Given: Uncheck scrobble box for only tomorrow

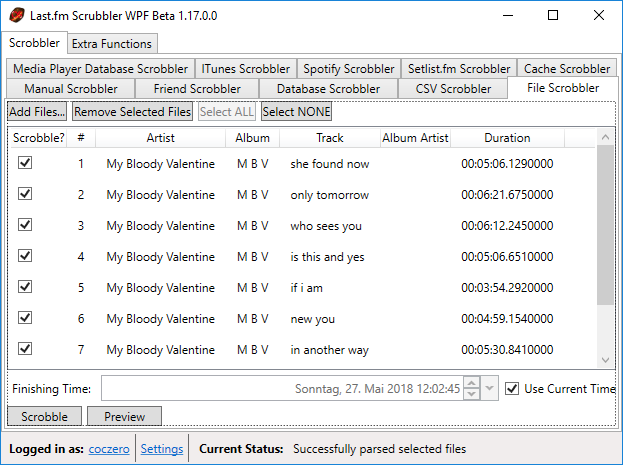Looking at the screenshot, I should pos(25,194).
